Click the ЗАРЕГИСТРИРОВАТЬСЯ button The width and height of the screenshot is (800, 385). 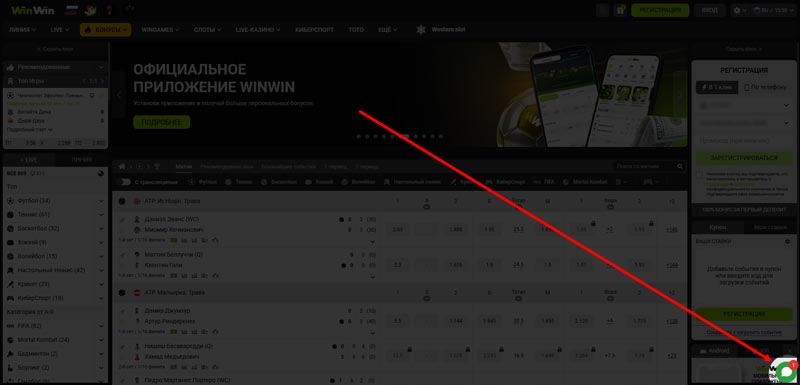coord(744,158)
